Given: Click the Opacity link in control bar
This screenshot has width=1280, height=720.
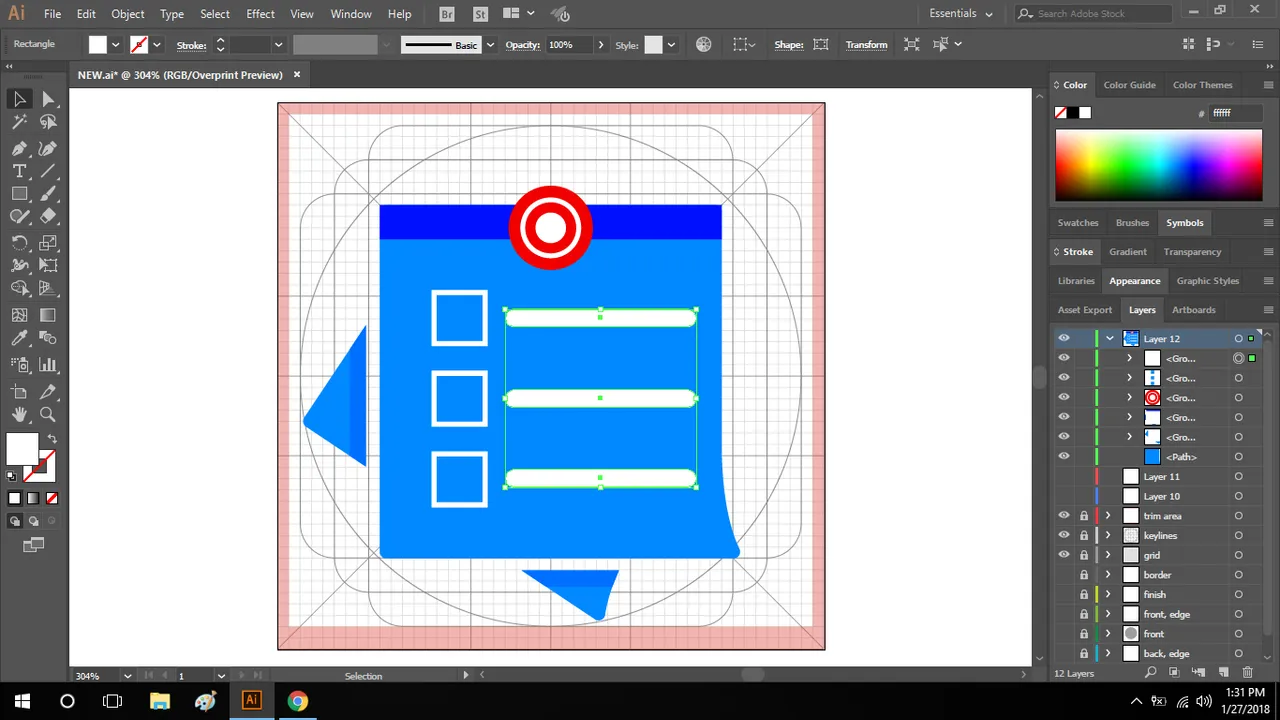Looking at the screenshot, I should 522,44.
